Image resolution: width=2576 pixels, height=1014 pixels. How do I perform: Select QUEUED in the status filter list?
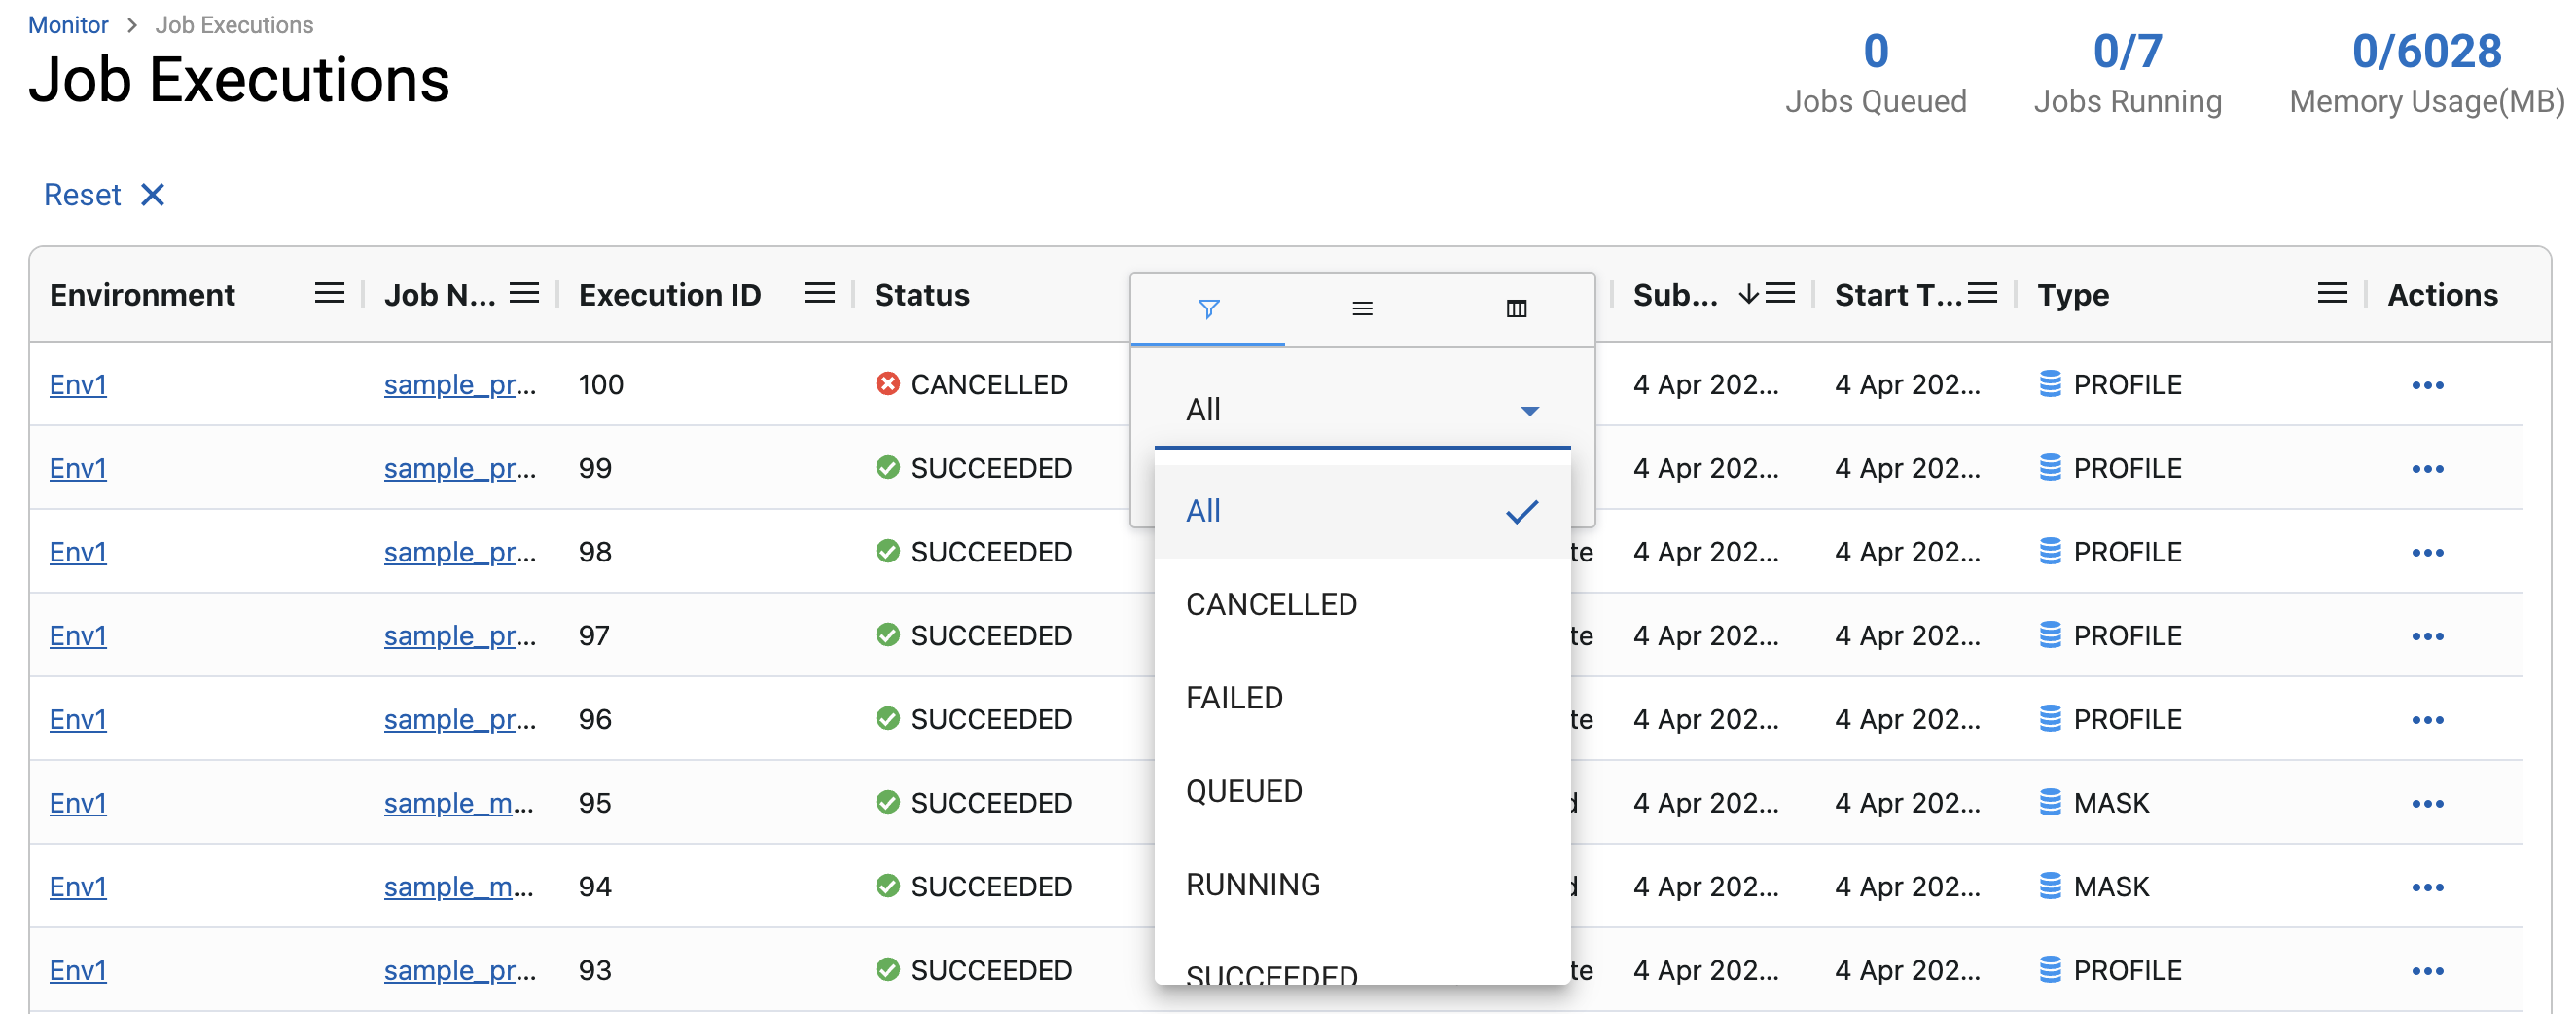pyautogui.click(x=1362, y=791)
